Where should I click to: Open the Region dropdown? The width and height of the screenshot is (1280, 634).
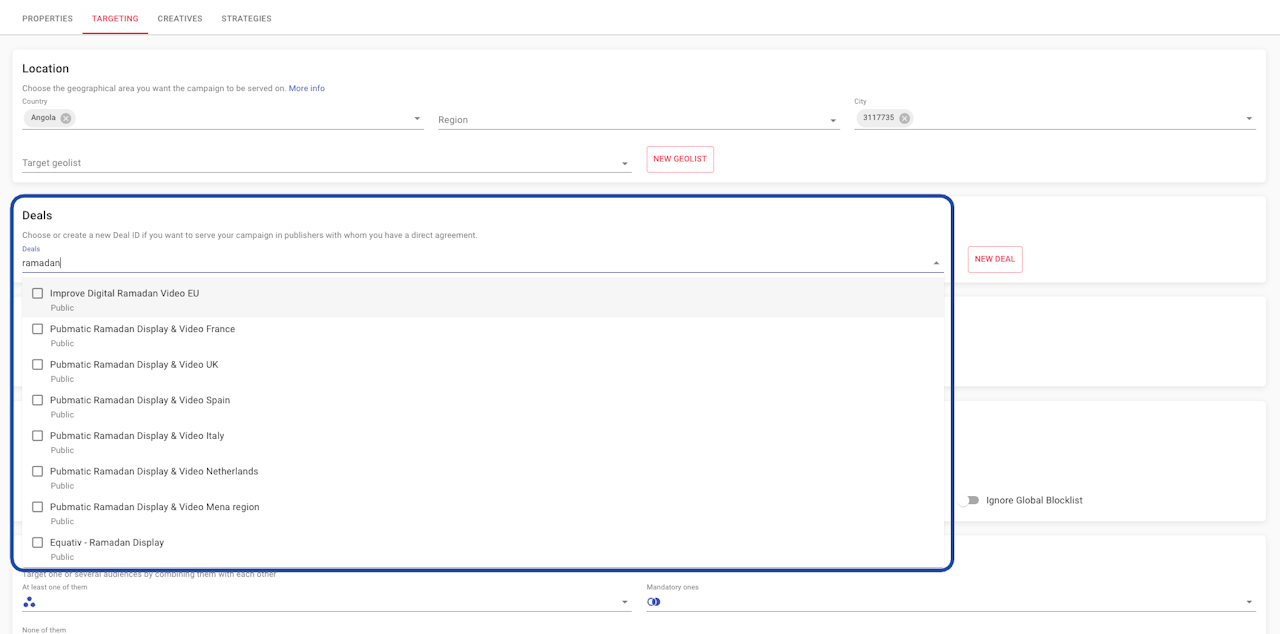coord(833,121)
